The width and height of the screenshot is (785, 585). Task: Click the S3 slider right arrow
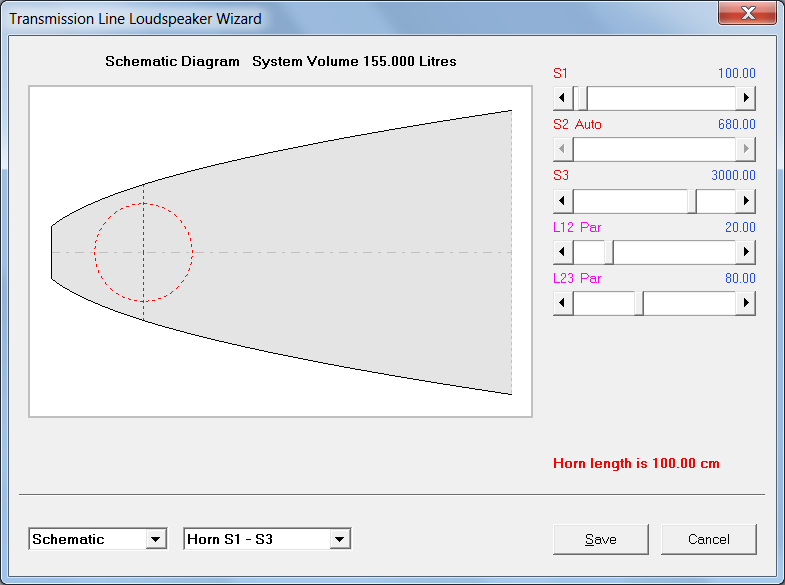[745, 201]
